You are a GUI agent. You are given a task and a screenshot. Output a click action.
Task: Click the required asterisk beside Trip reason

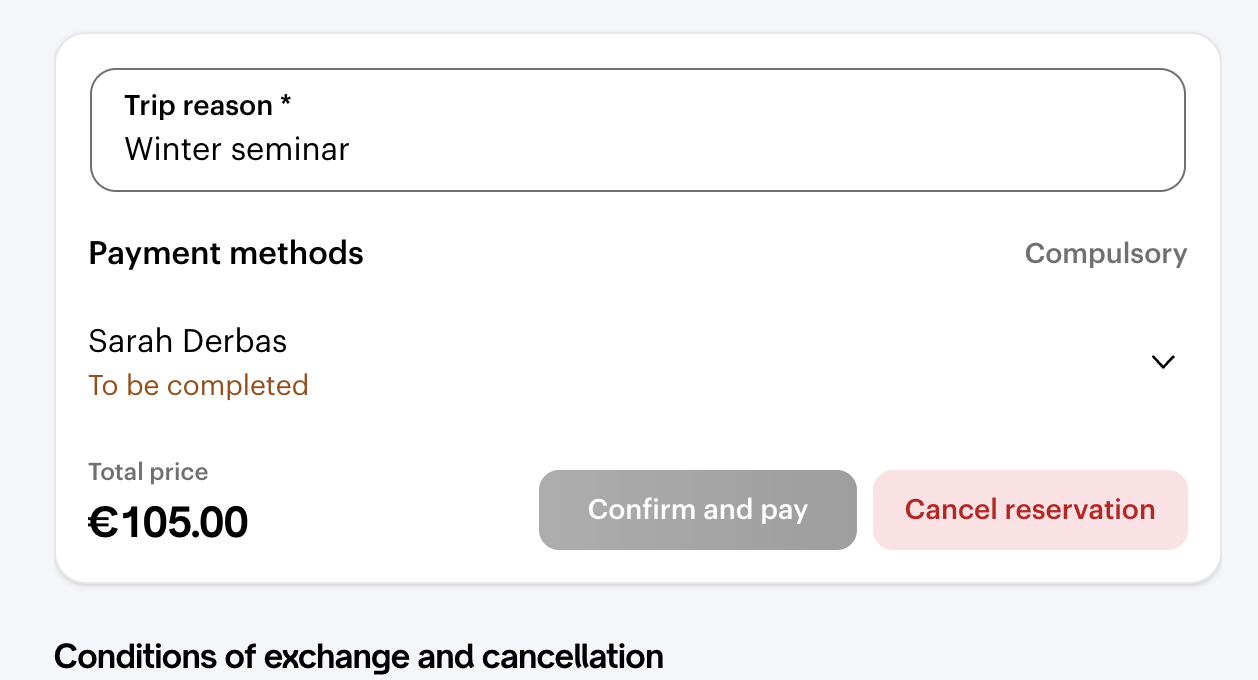(x=286, y=105)
